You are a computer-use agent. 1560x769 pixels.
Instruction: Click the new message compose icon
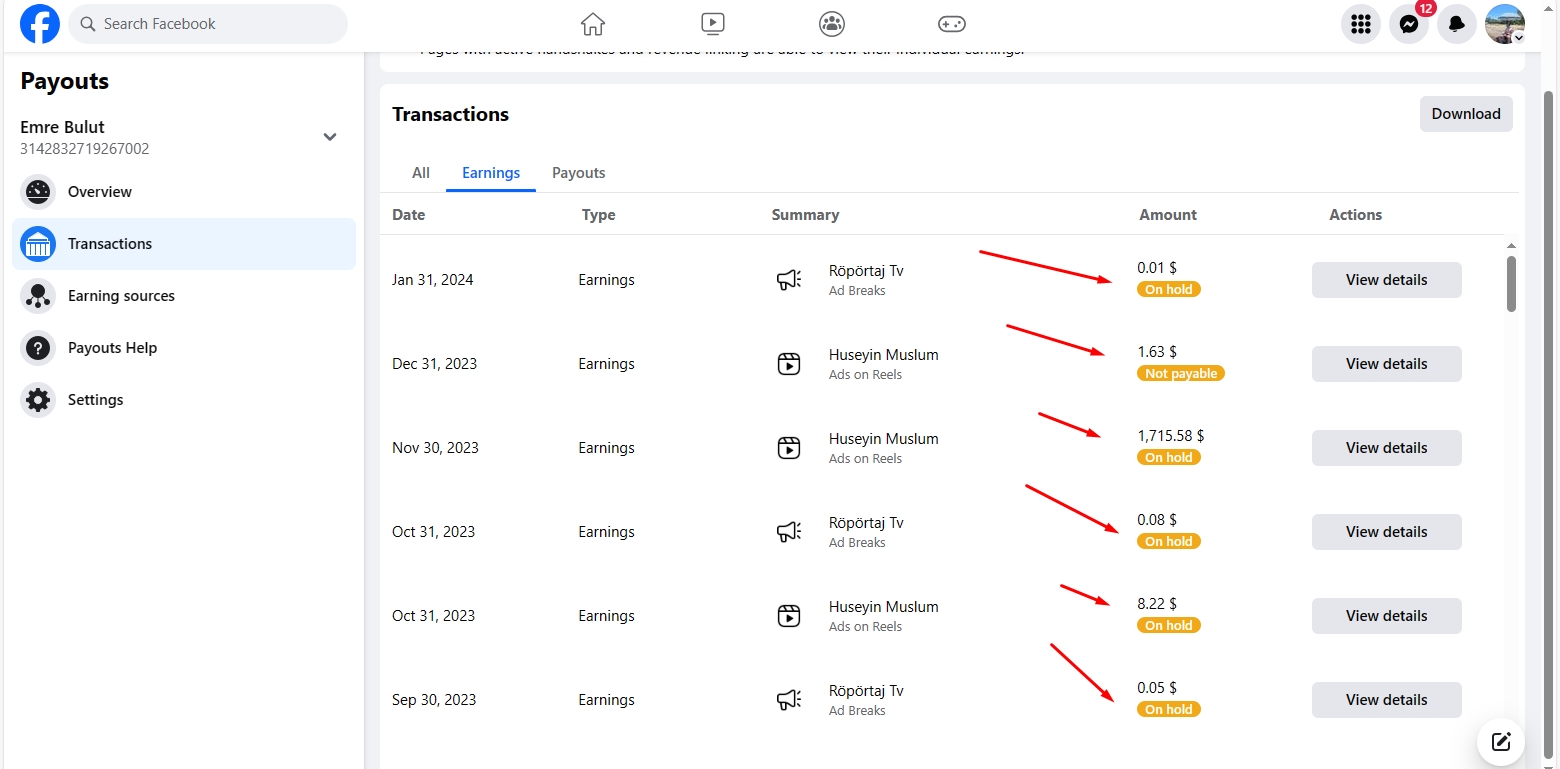tap(1500, 741)
